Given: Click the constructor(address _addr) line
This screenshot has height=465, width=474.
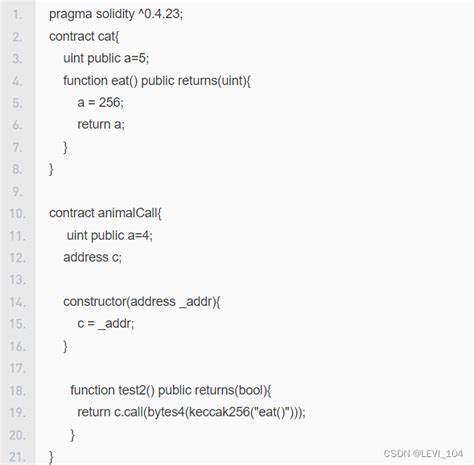Looking at the screenshot, I should [x=142, y=302].
